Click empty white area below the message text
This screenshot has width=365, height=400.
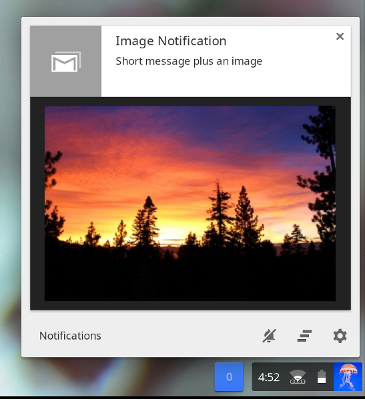click(226, 83)
